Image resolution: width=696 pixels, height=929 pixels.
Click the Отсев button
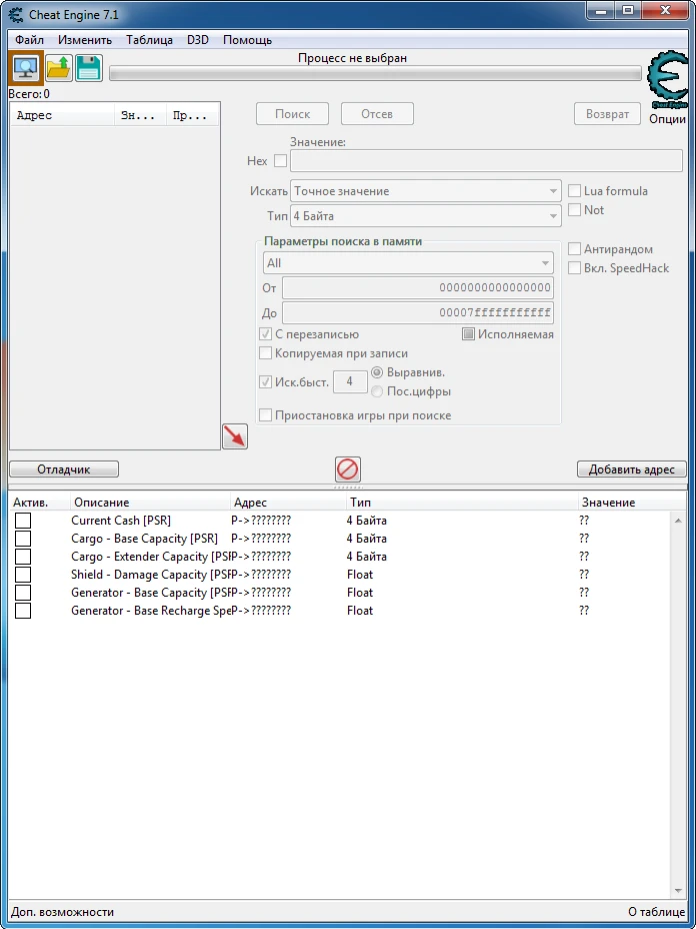(377, 114)
